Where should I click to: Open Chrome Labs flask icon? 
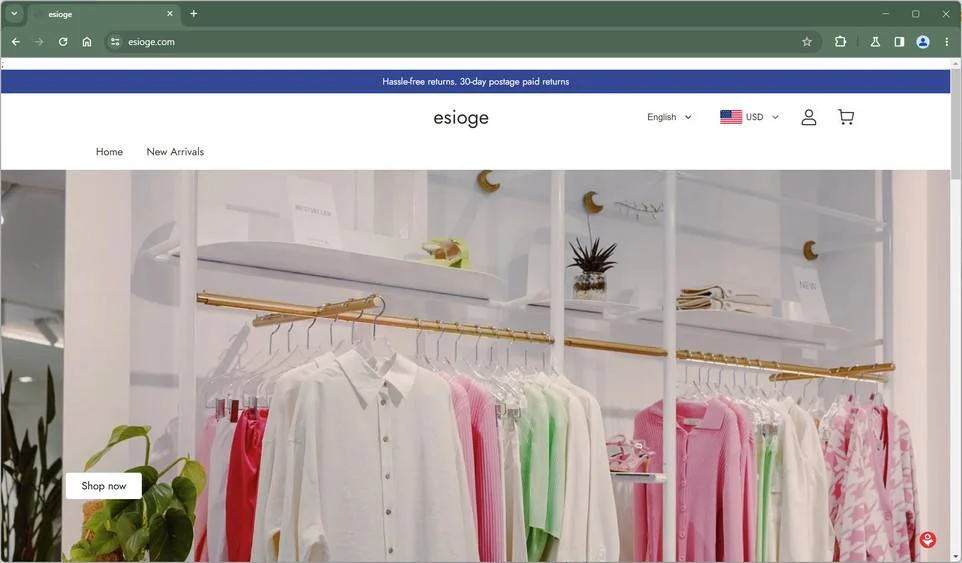click(x=875, y=42)
